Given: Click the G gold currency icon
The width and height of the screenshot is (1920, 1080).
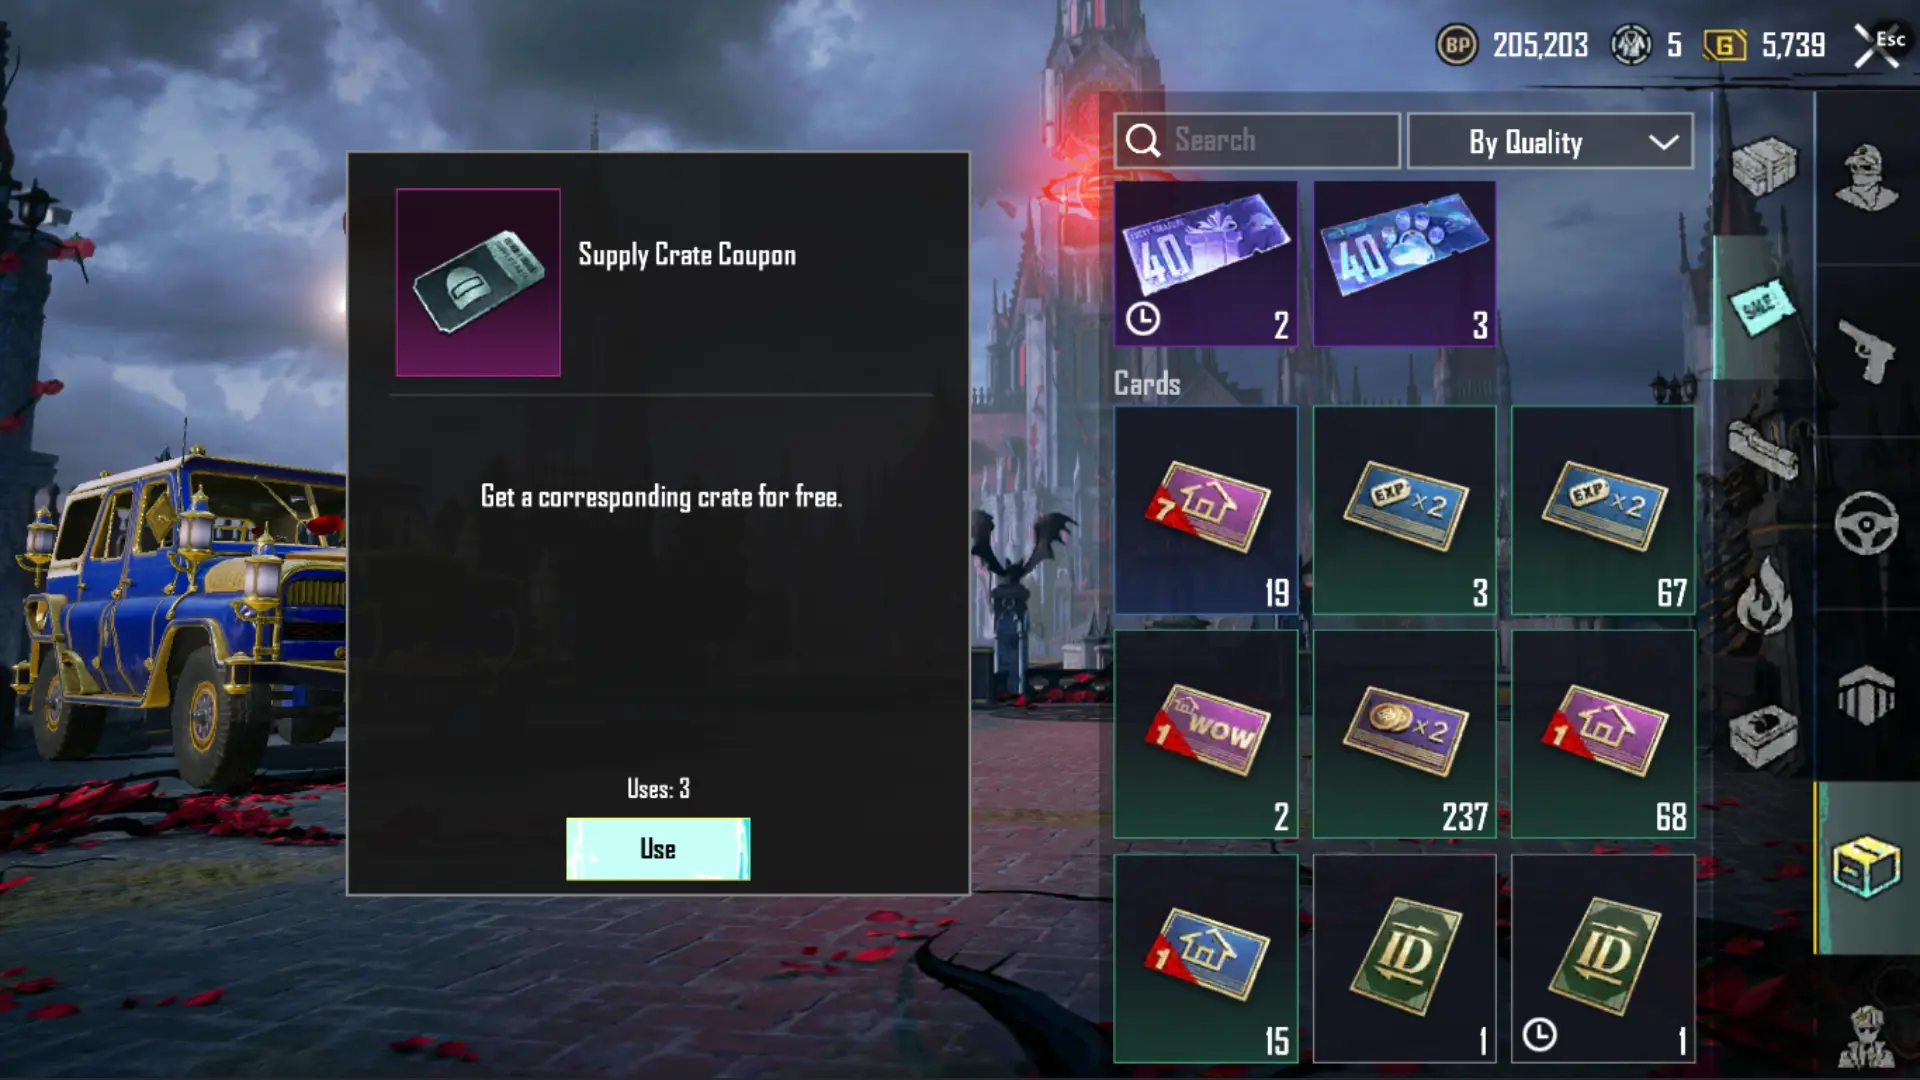Looking at the screenshot, I should tap(1724, 45).
